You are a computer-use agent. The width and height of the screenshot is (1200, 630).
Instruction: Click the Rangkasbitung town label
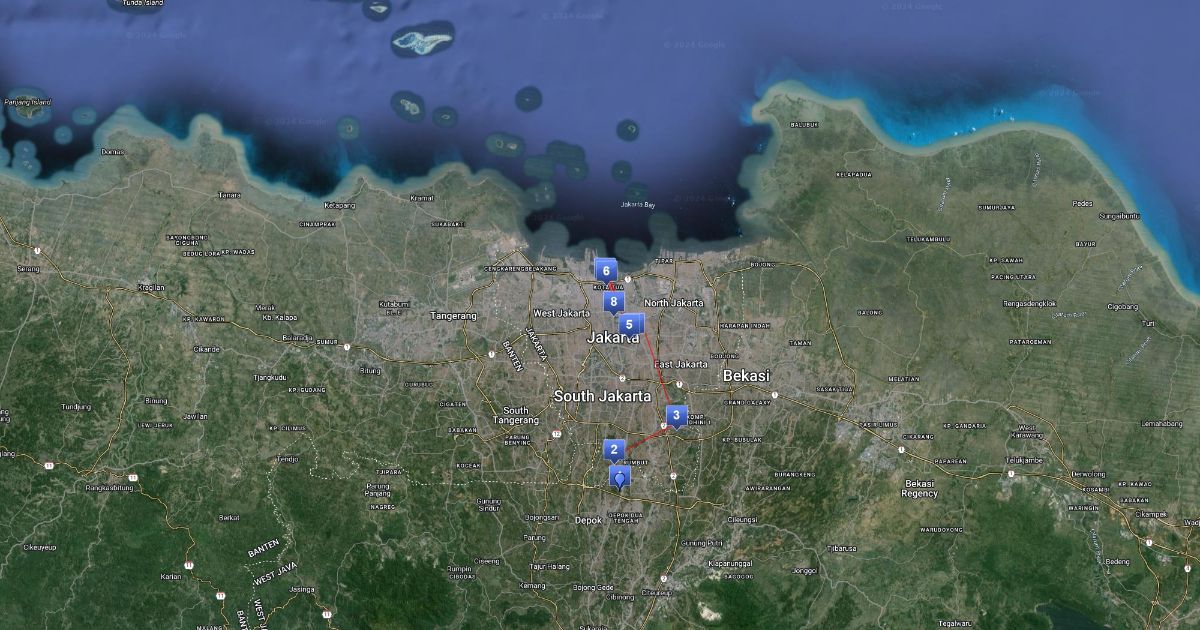click(x=111, y=488)
